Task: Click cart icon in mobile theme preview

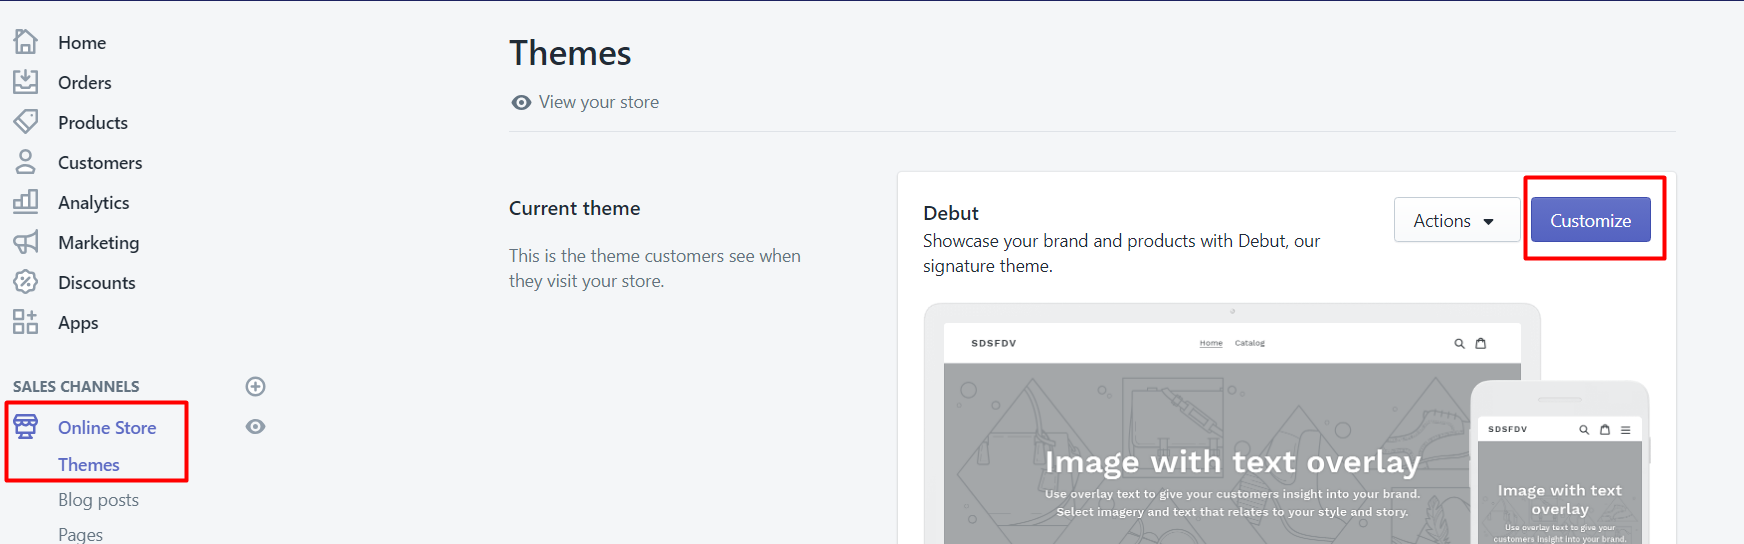Action: [1605, 429]
